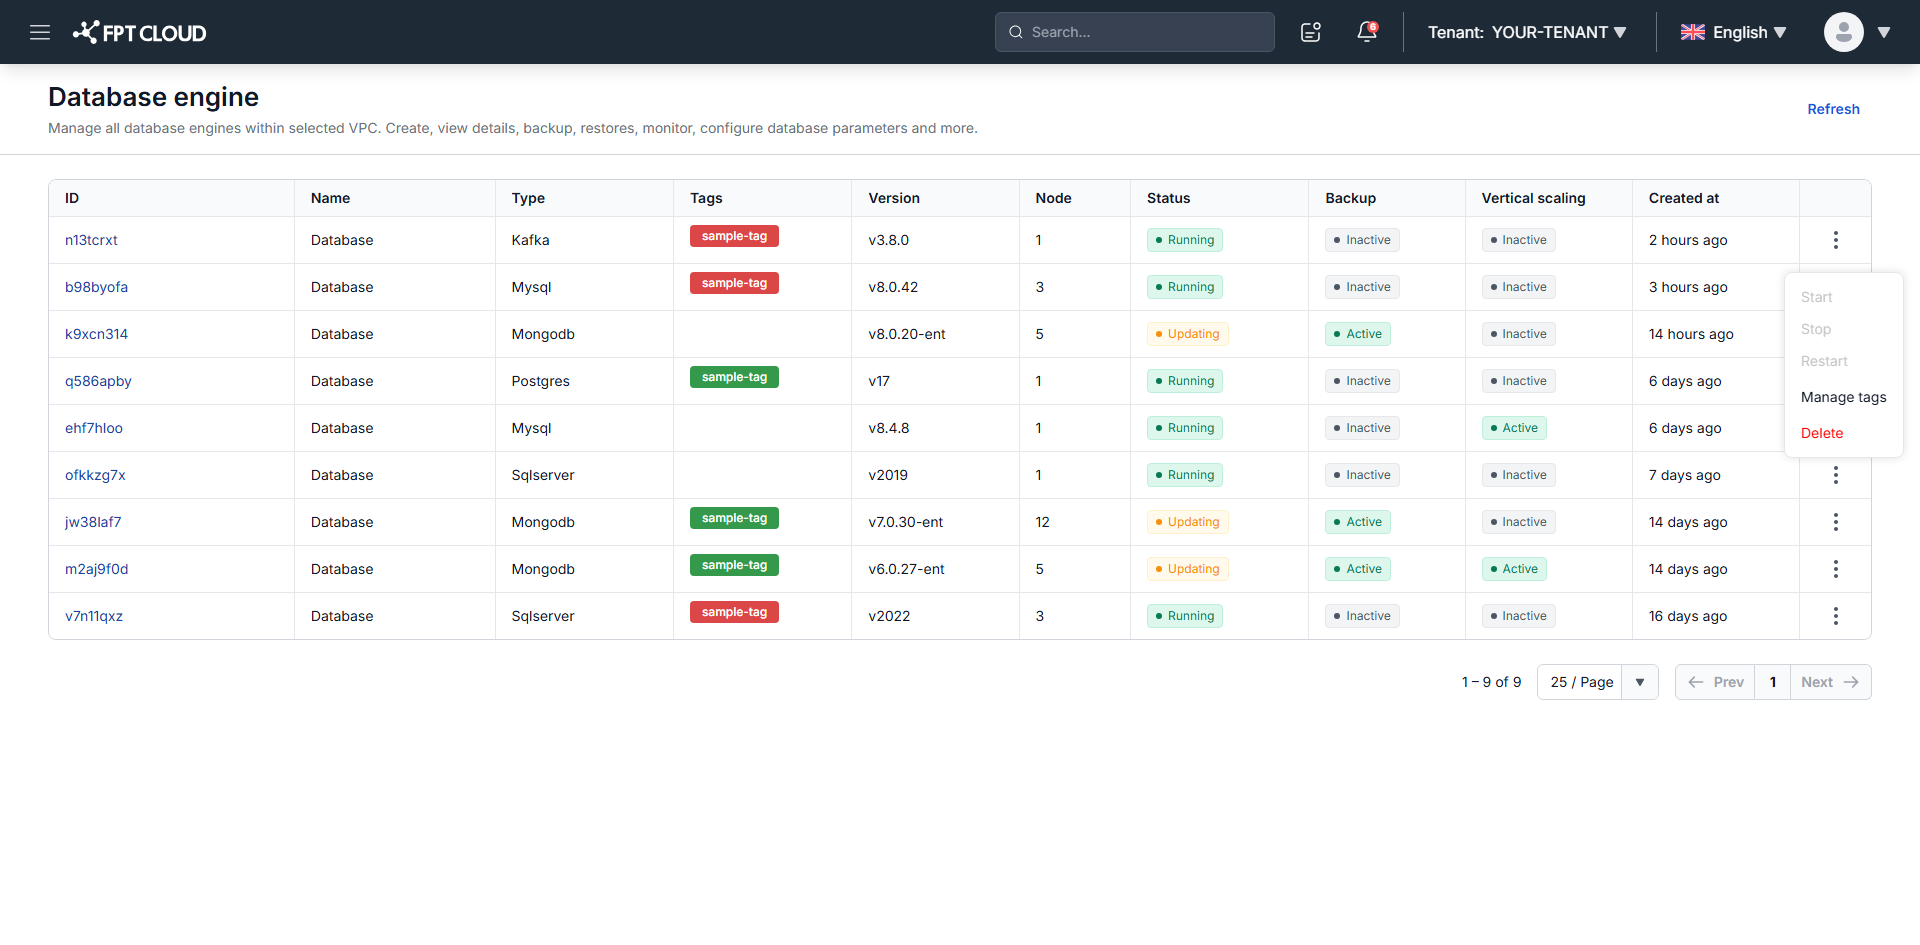Open database k9xcn314 details

96,334
